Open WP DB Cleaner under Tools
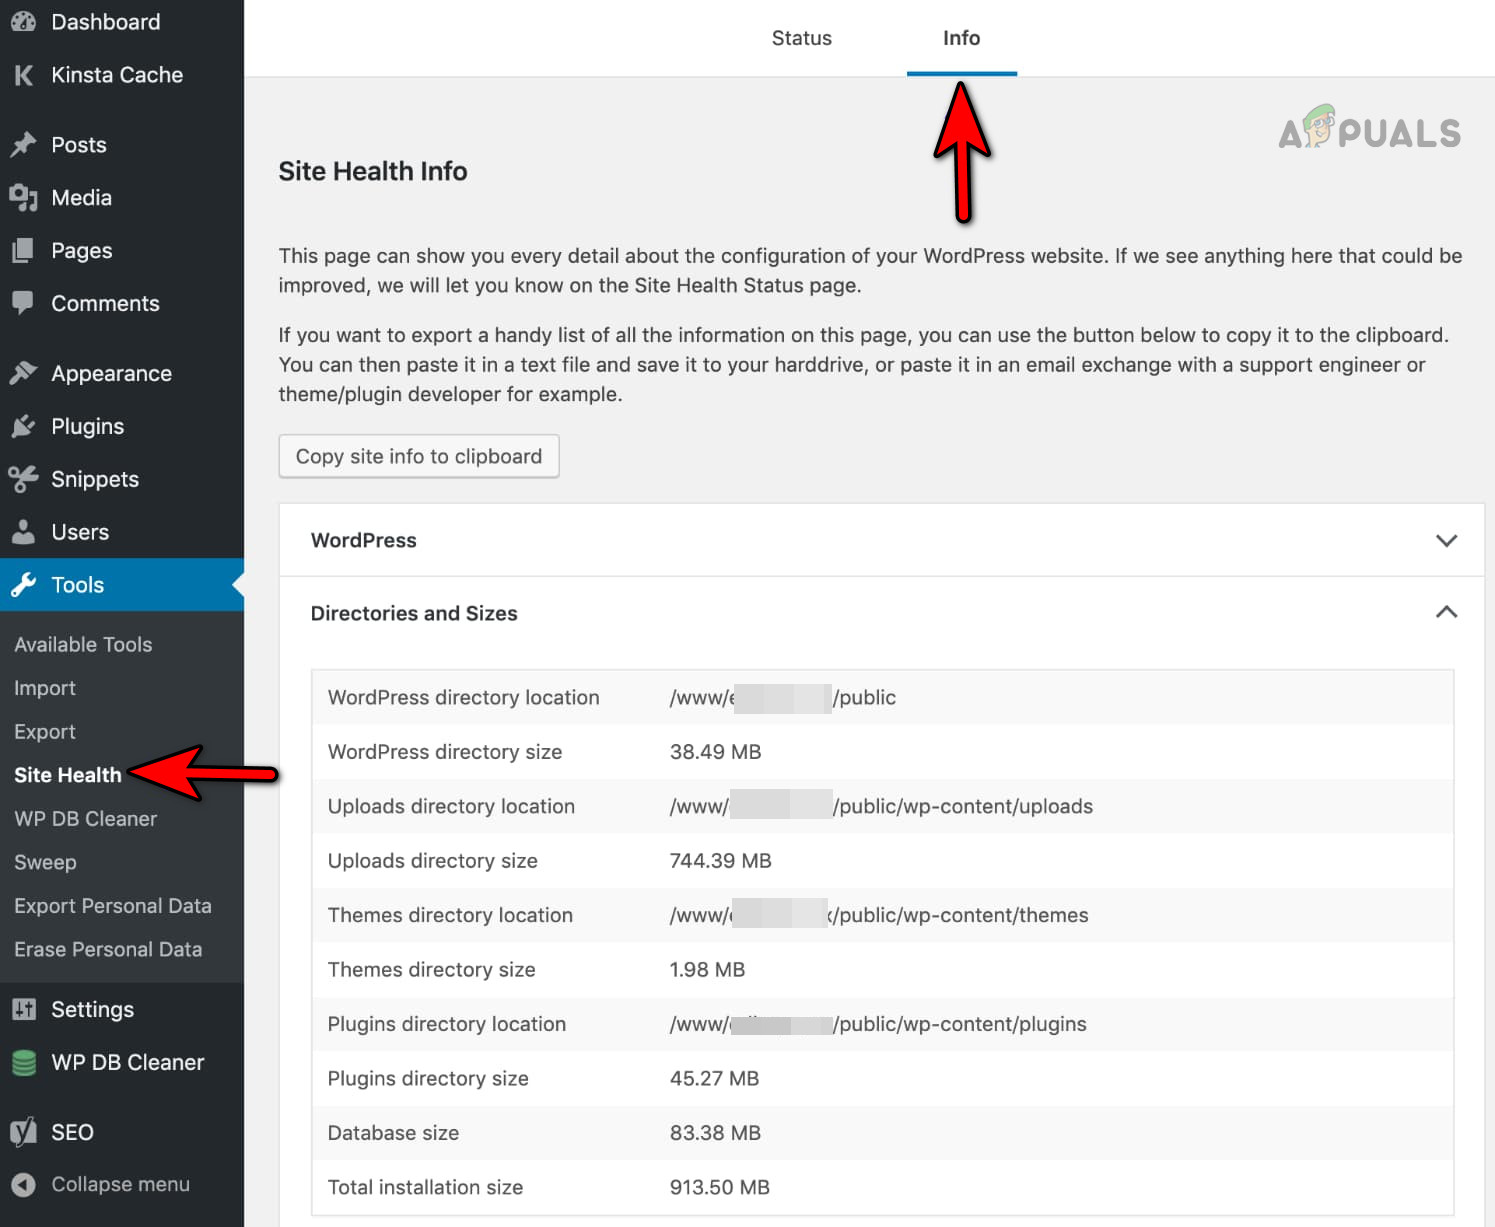 (85, 818)
